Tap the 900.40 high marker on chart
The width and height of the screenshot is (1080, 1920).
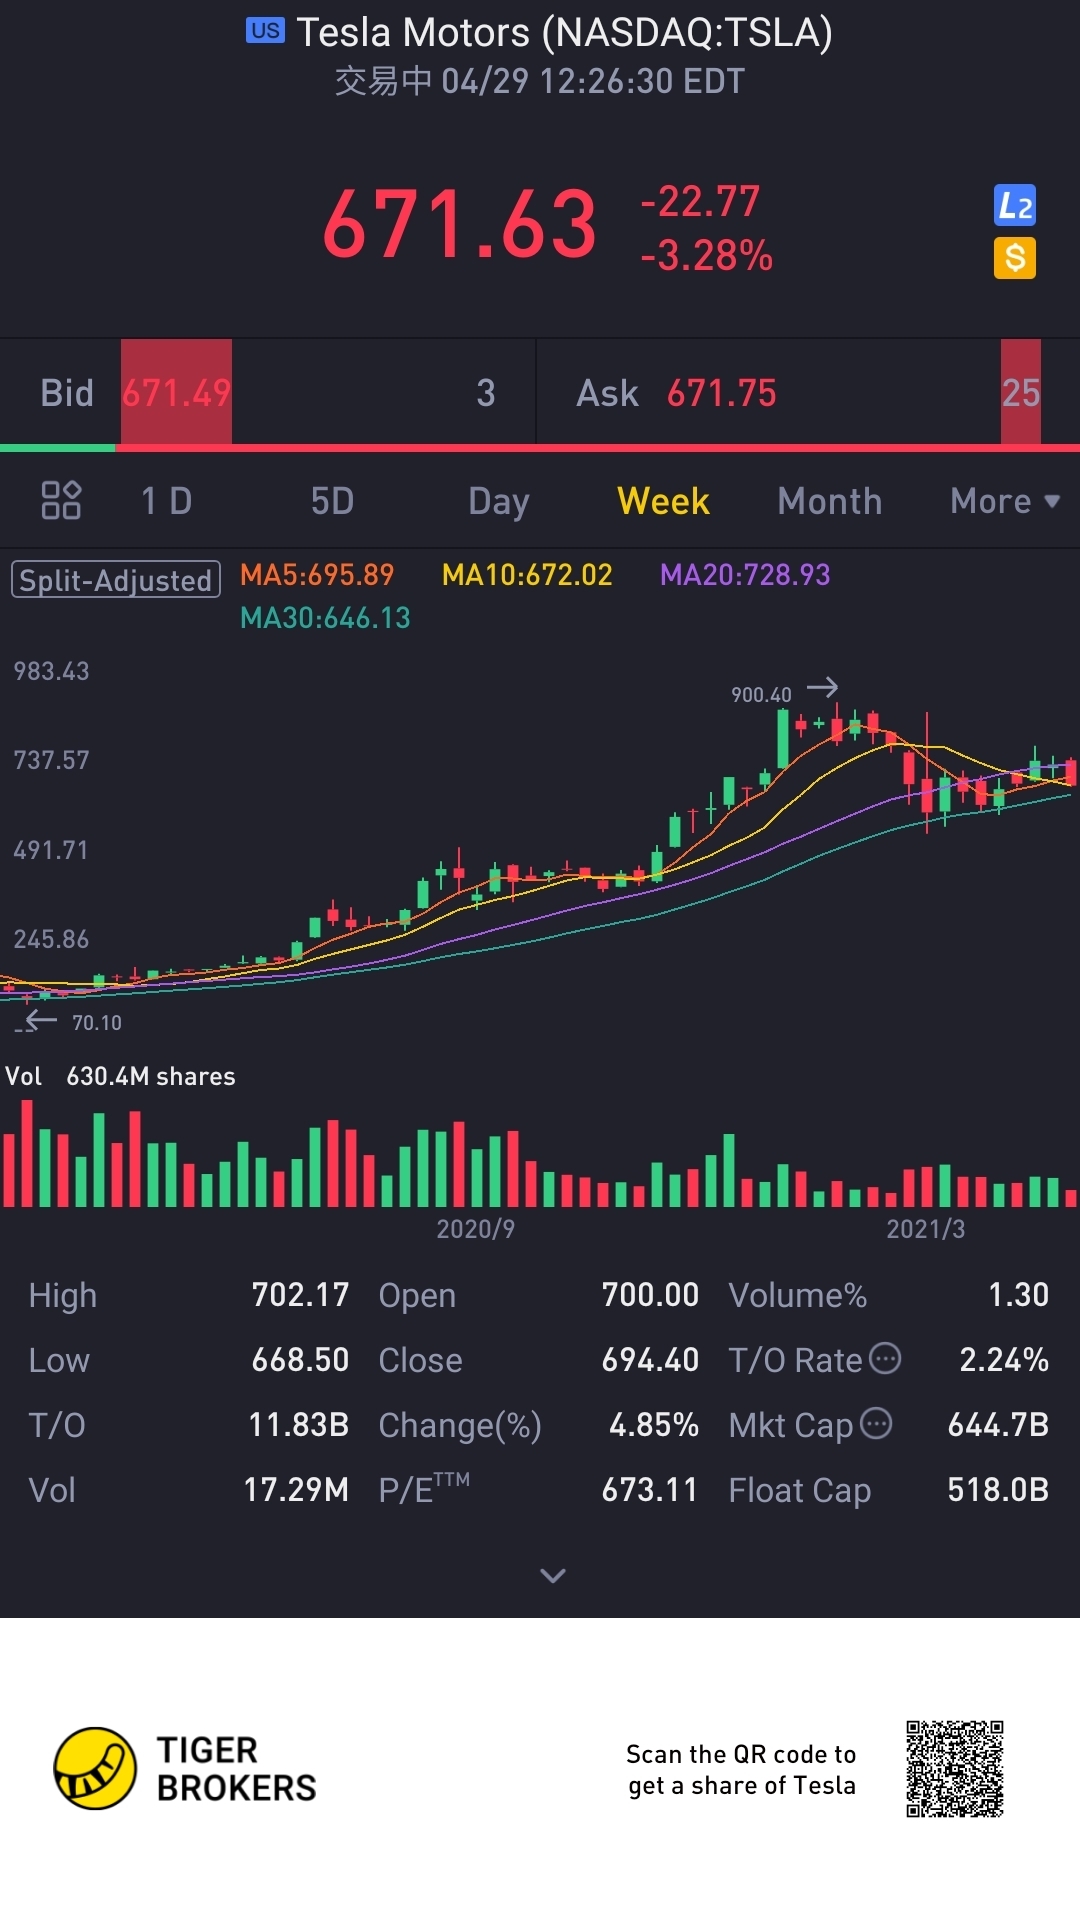761,694
